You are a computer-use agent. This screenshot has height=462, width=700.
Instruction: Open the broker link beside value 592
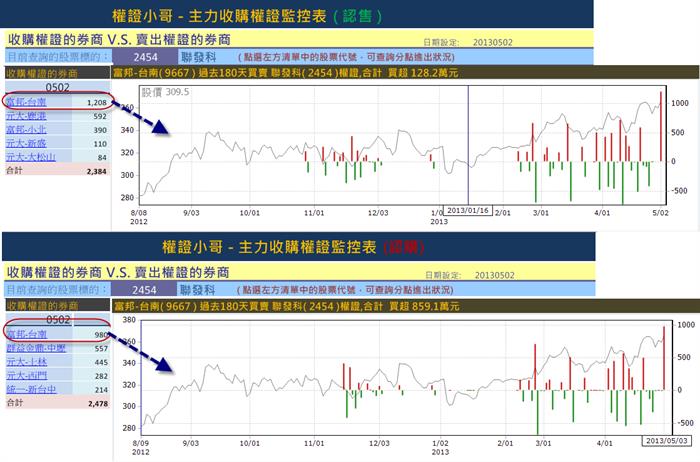(26, 116)
